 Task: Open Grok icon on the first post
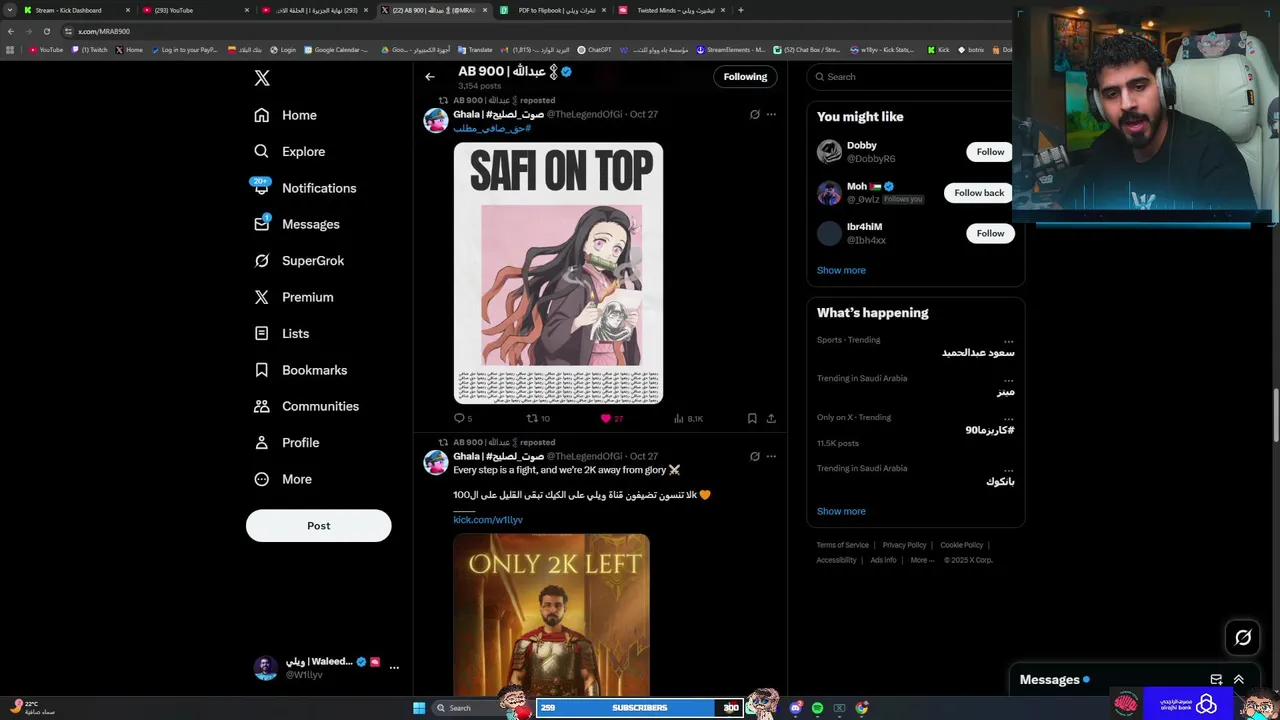tap(755, 115)
